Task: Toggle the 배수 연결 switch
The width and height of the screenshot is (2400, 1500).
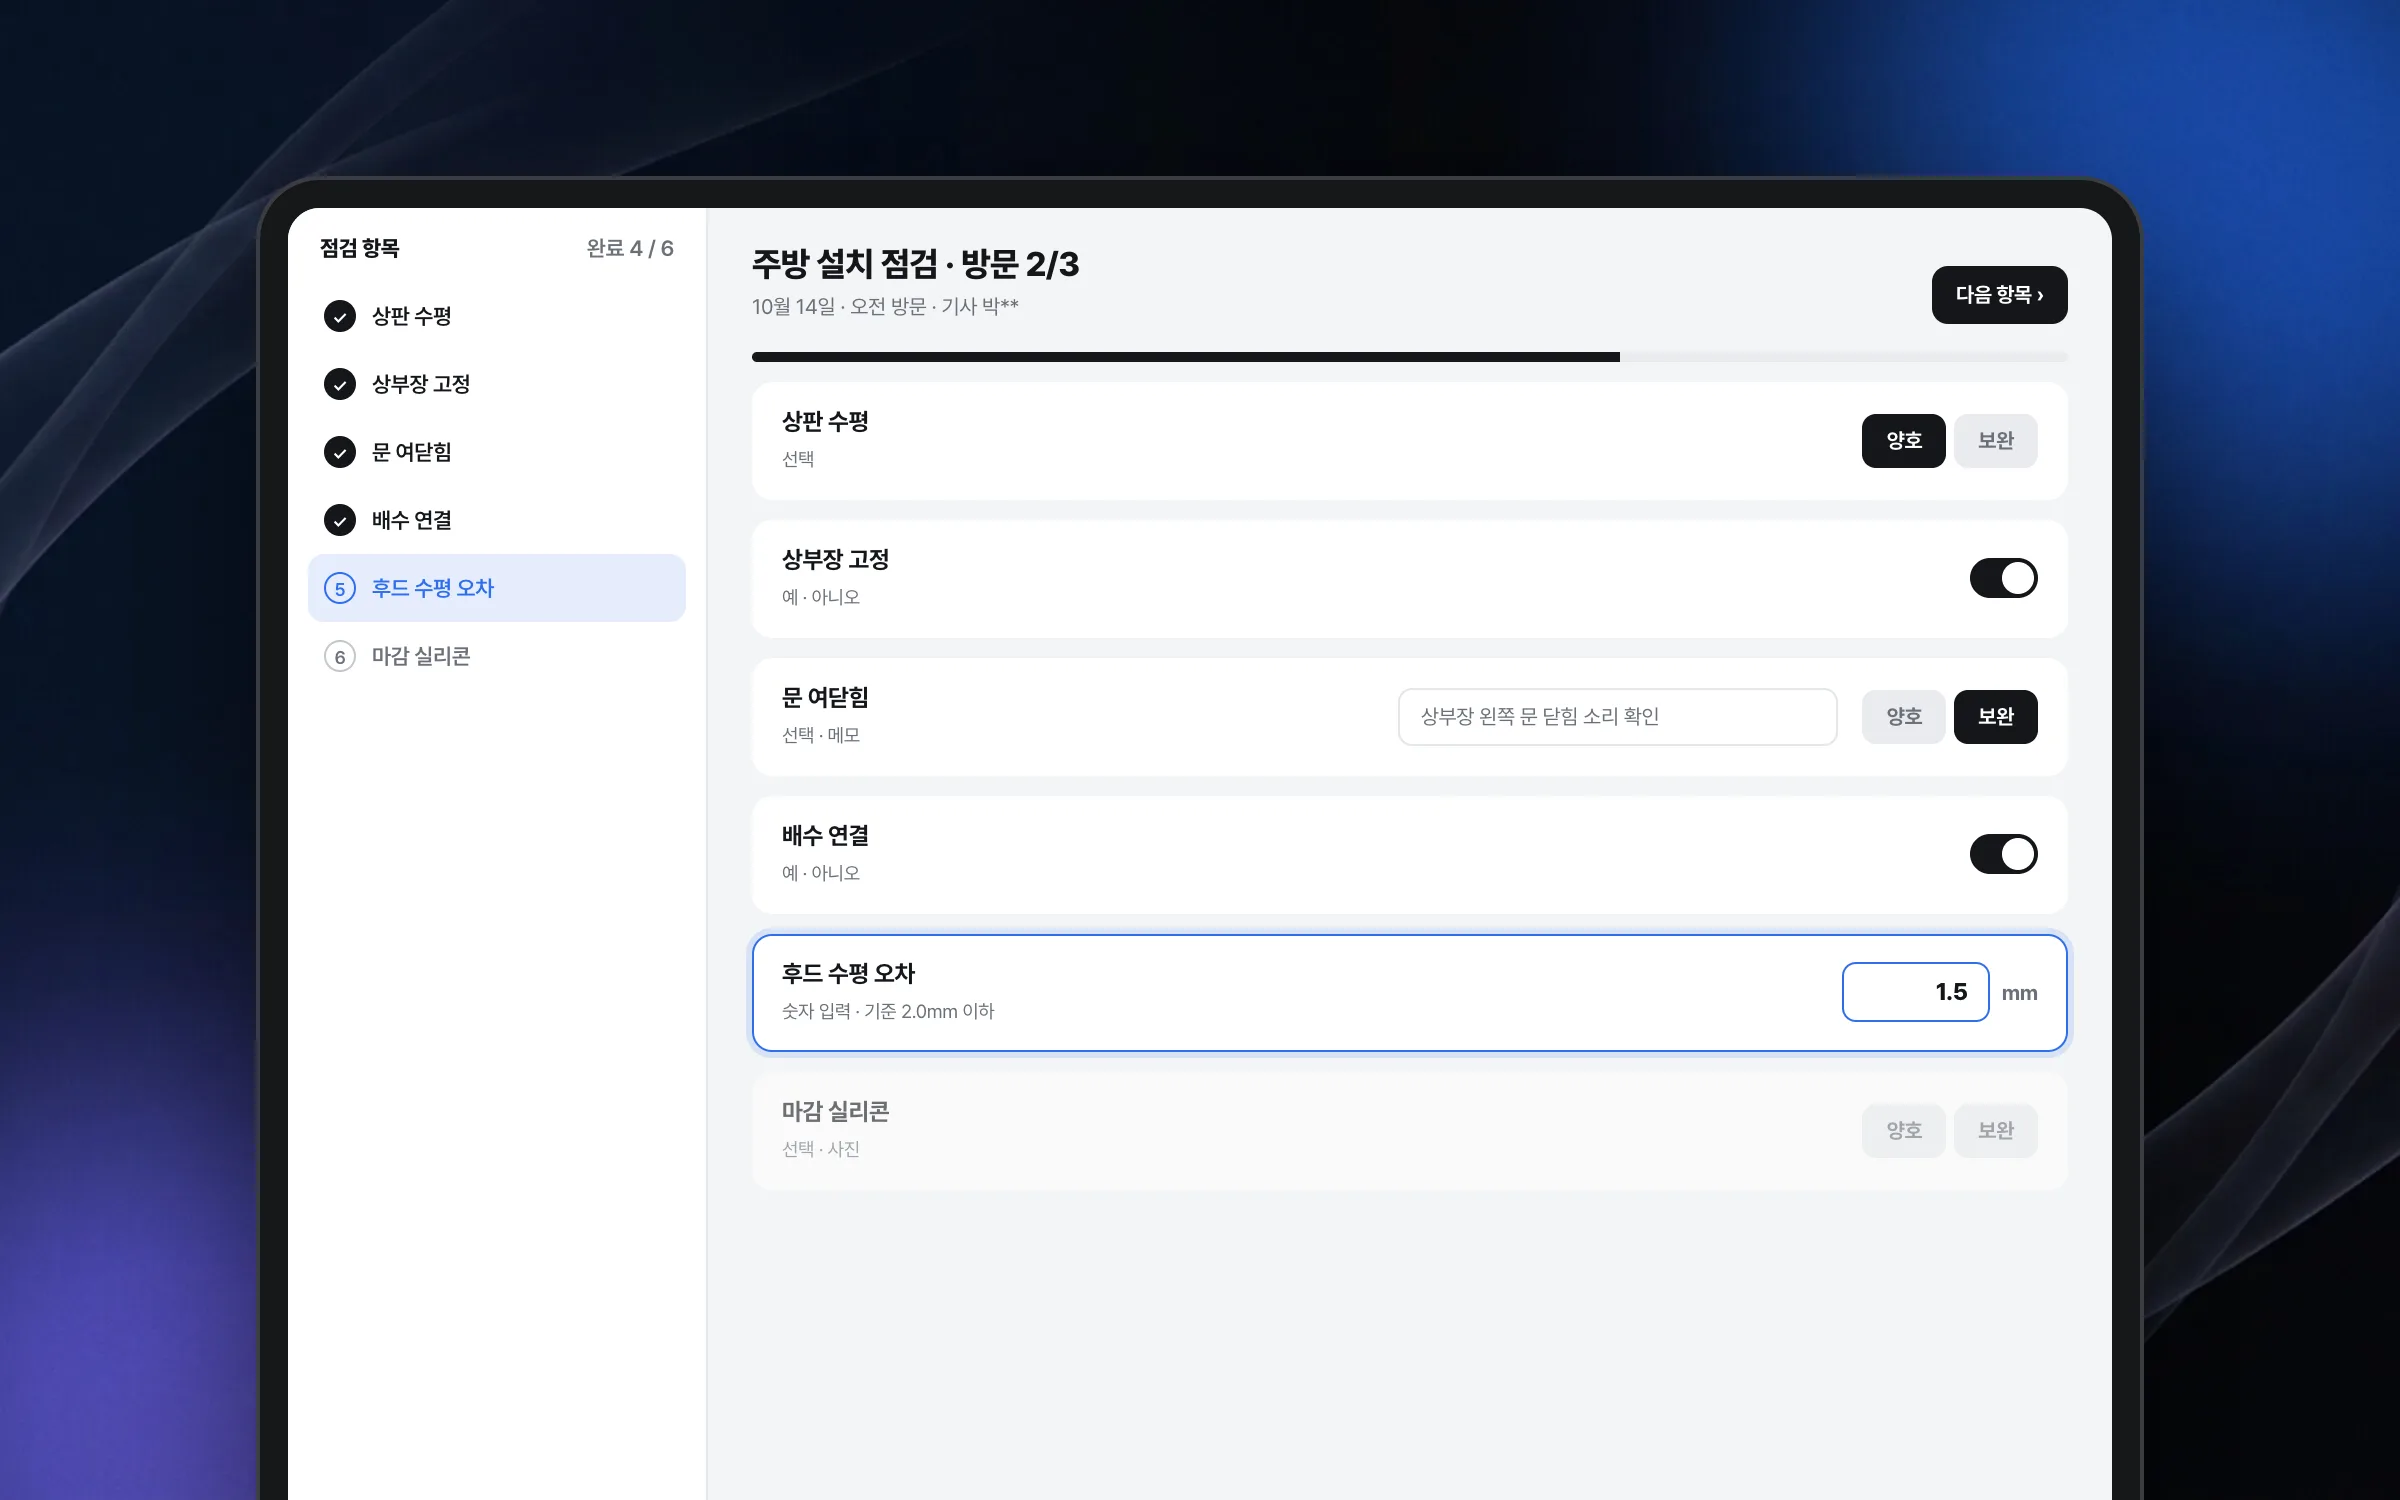Action: coord(2003,854)
